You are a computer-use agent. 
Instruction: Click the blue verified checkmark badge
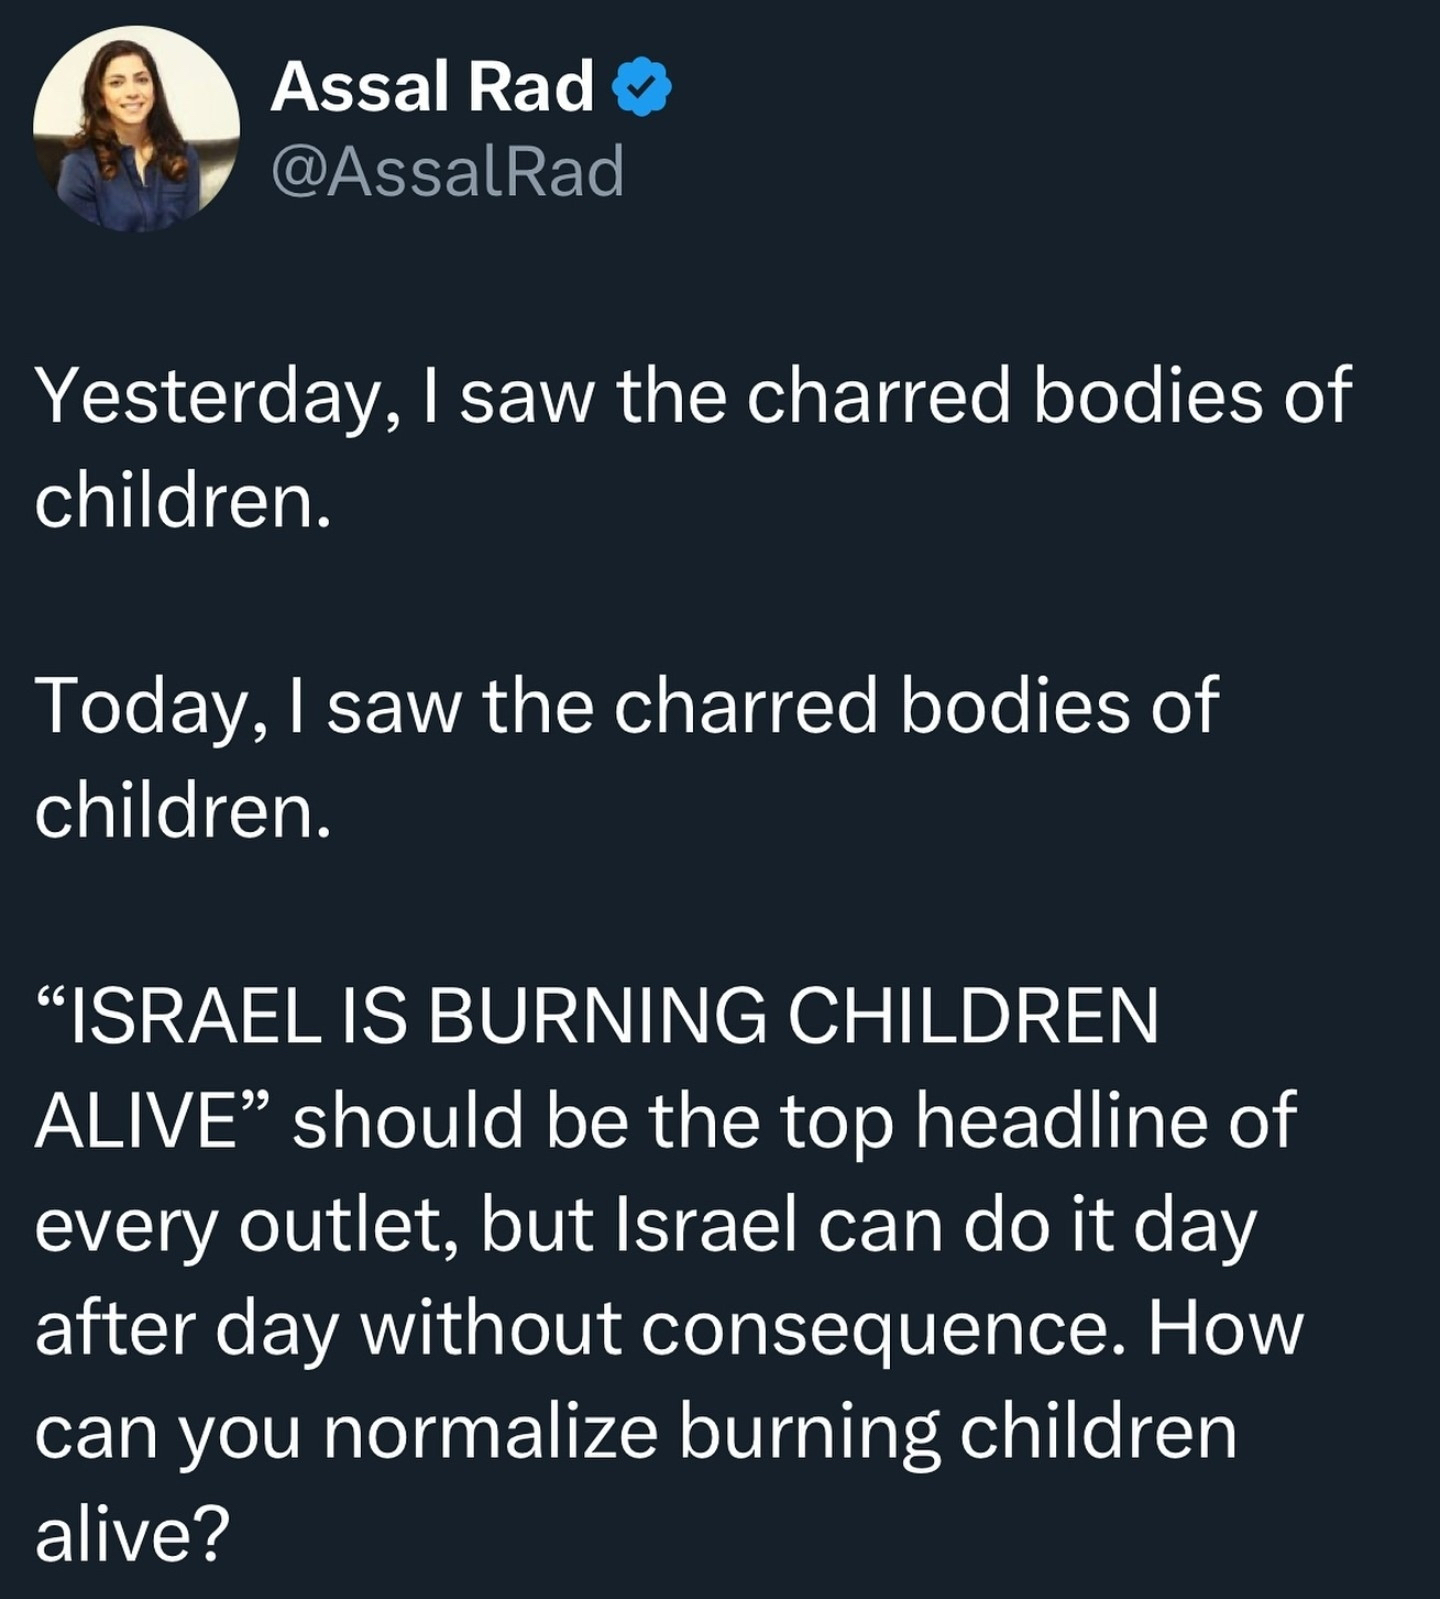641,88
